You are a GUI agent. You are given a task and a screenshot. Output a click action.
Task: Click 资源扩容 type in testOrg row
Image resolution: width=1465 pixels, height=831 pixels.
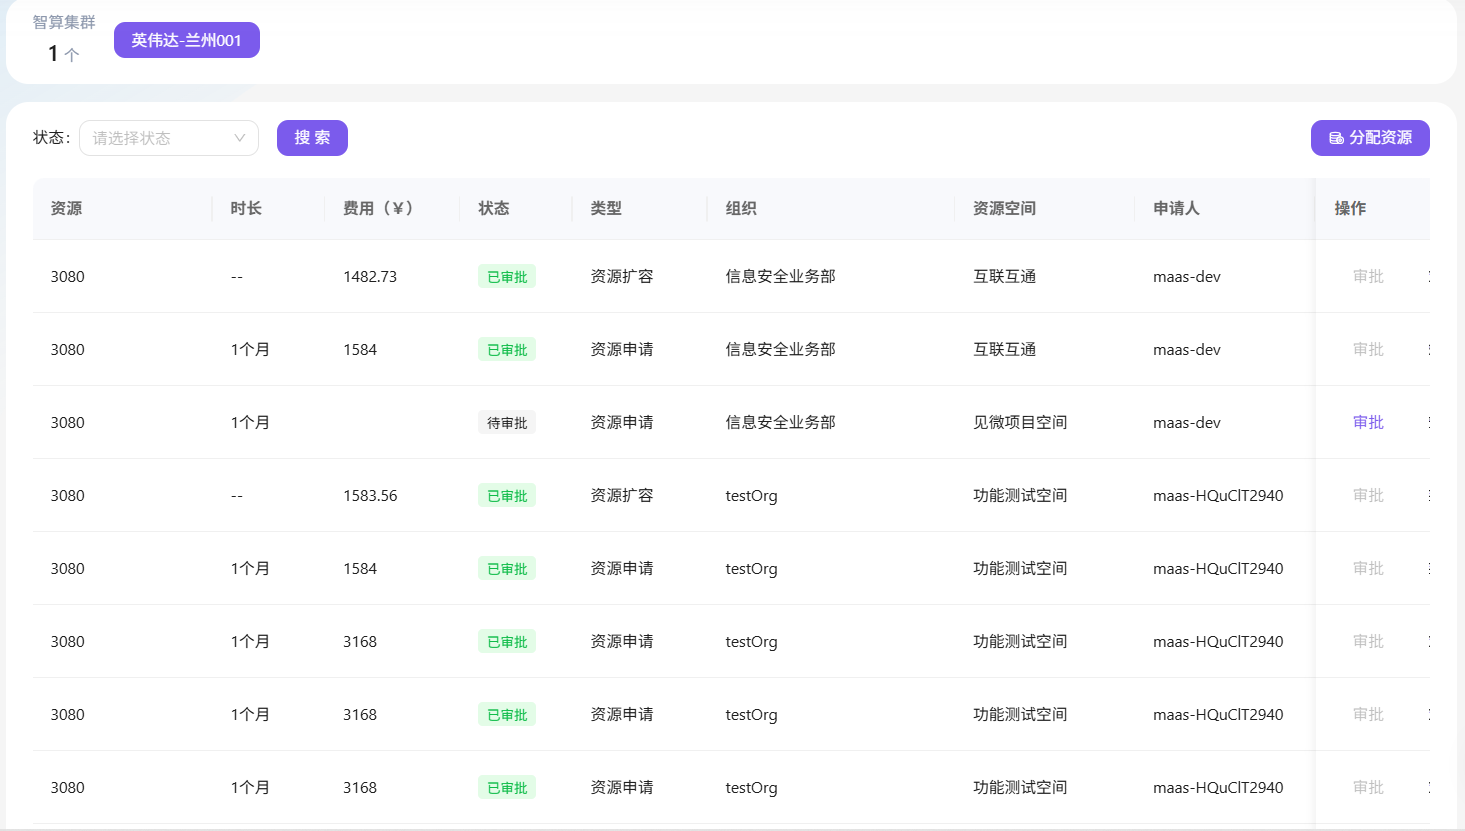coord(621,495)
